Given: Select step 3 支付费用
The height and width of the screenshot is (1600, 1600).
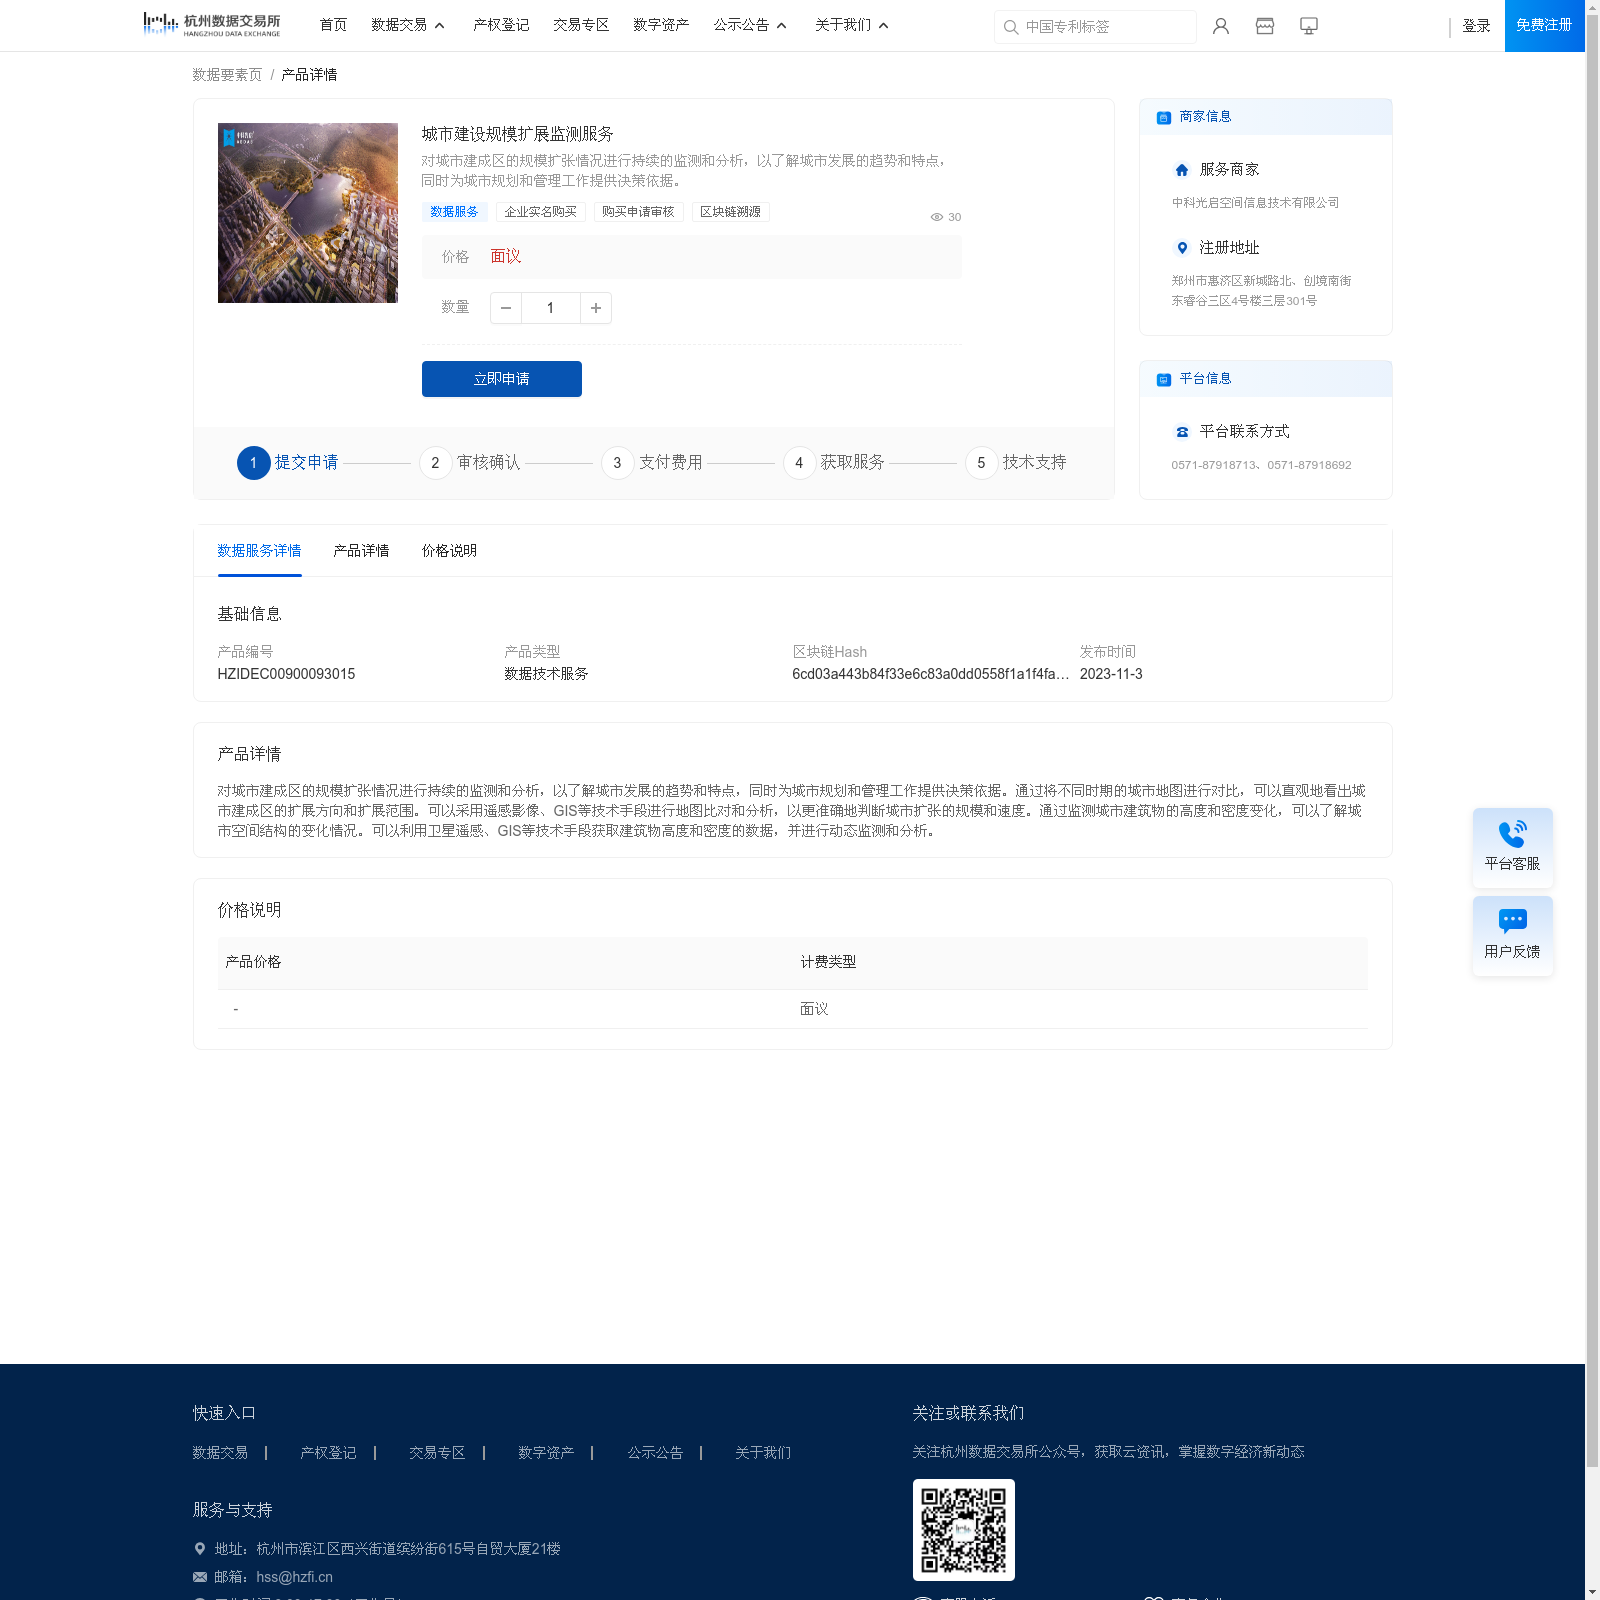Looking at the screenshot, I should [x=652, y=463].
